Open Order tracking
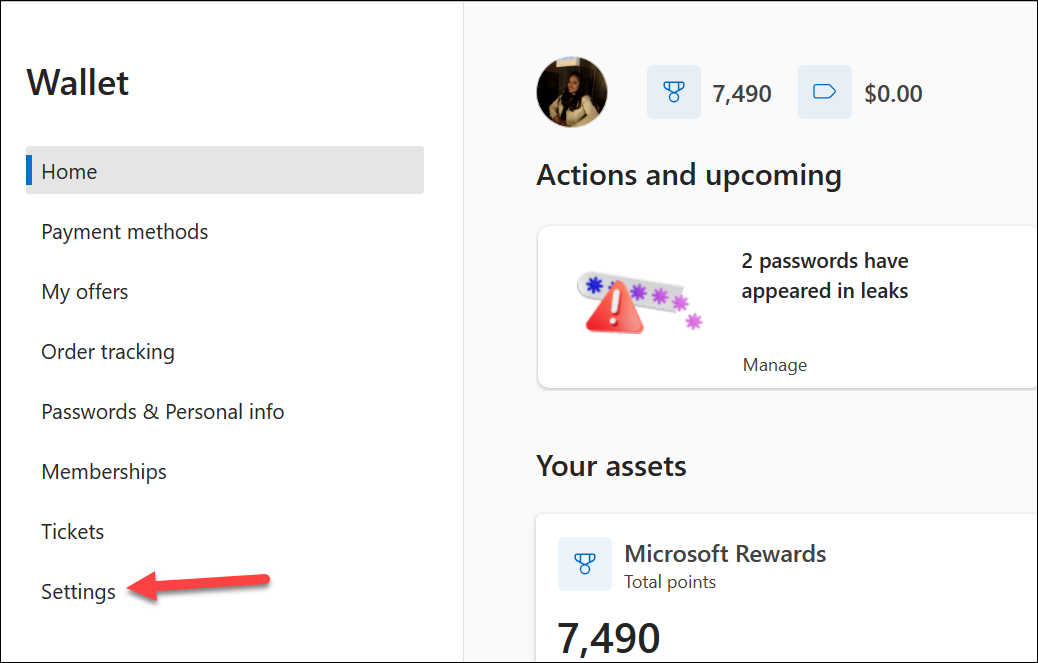 (x=107, y=351)
